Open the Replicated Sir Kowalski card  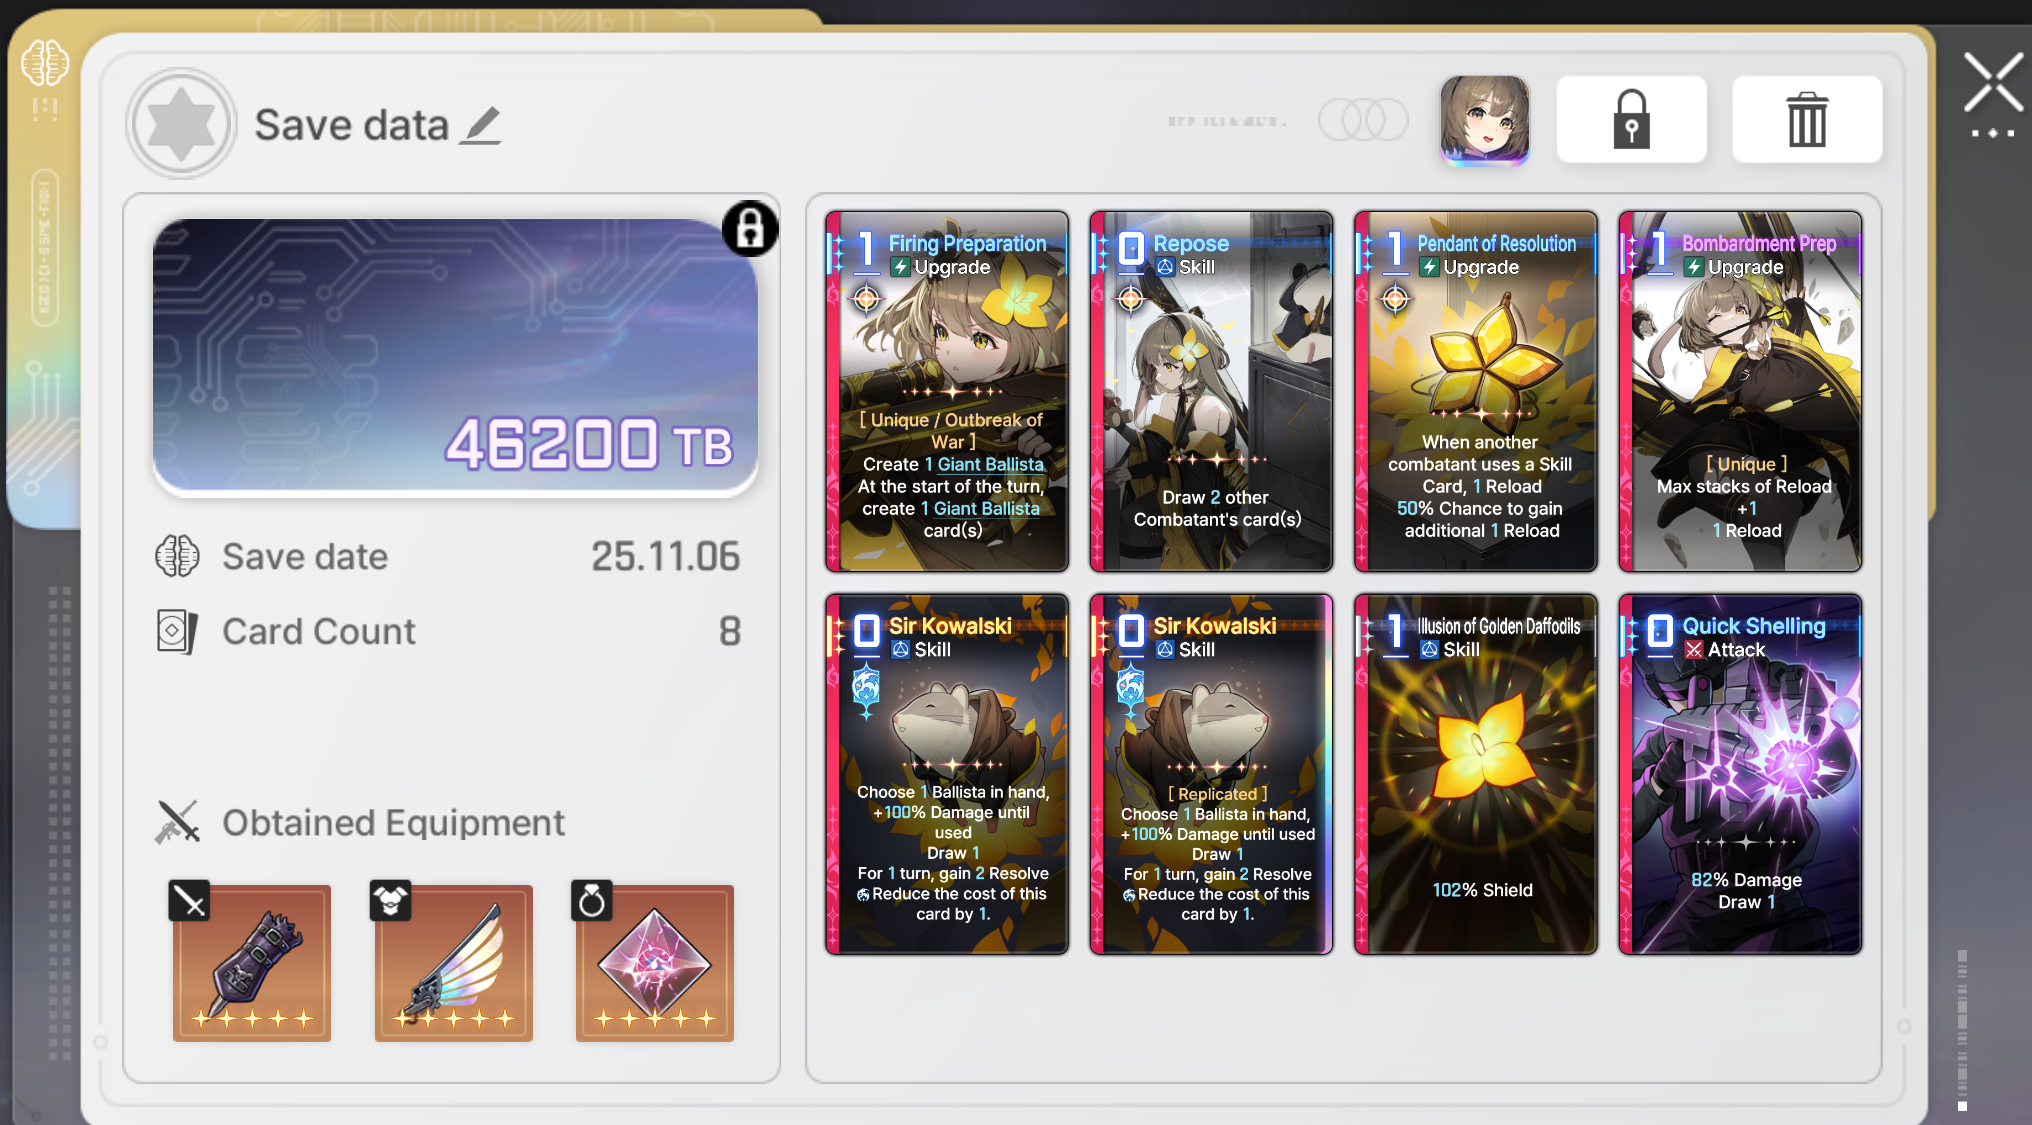[x=1211, y=774]
